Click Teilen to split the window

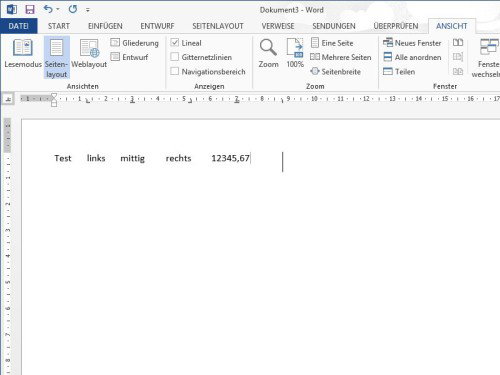pyautogui.click(x=399, y=71)
